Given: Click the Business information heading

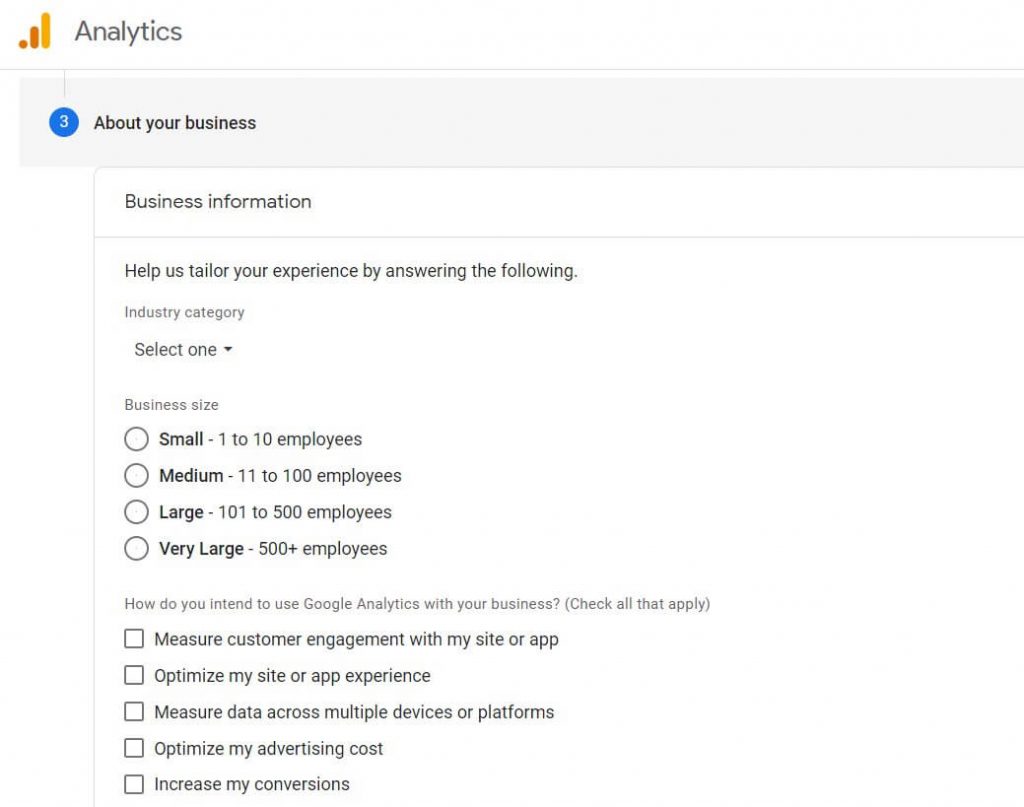Looking at the screenshot, I should tap(217, 201).
